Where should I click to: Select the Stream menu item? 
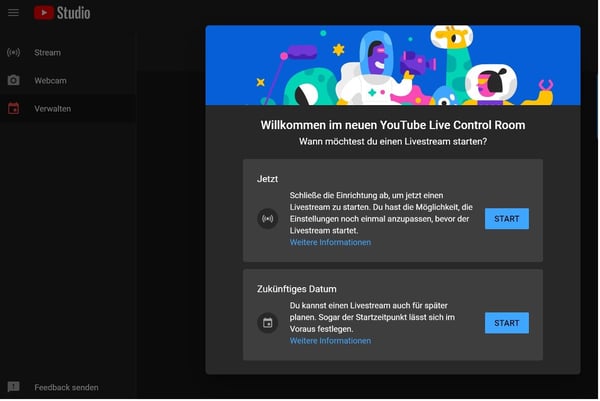pyautogui.click(x=68, y=52)
